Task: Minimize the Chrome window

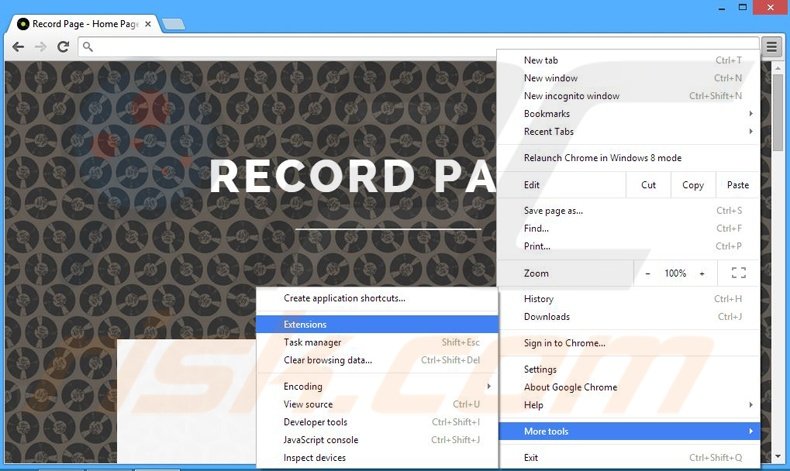Action: tap(721, 8)
